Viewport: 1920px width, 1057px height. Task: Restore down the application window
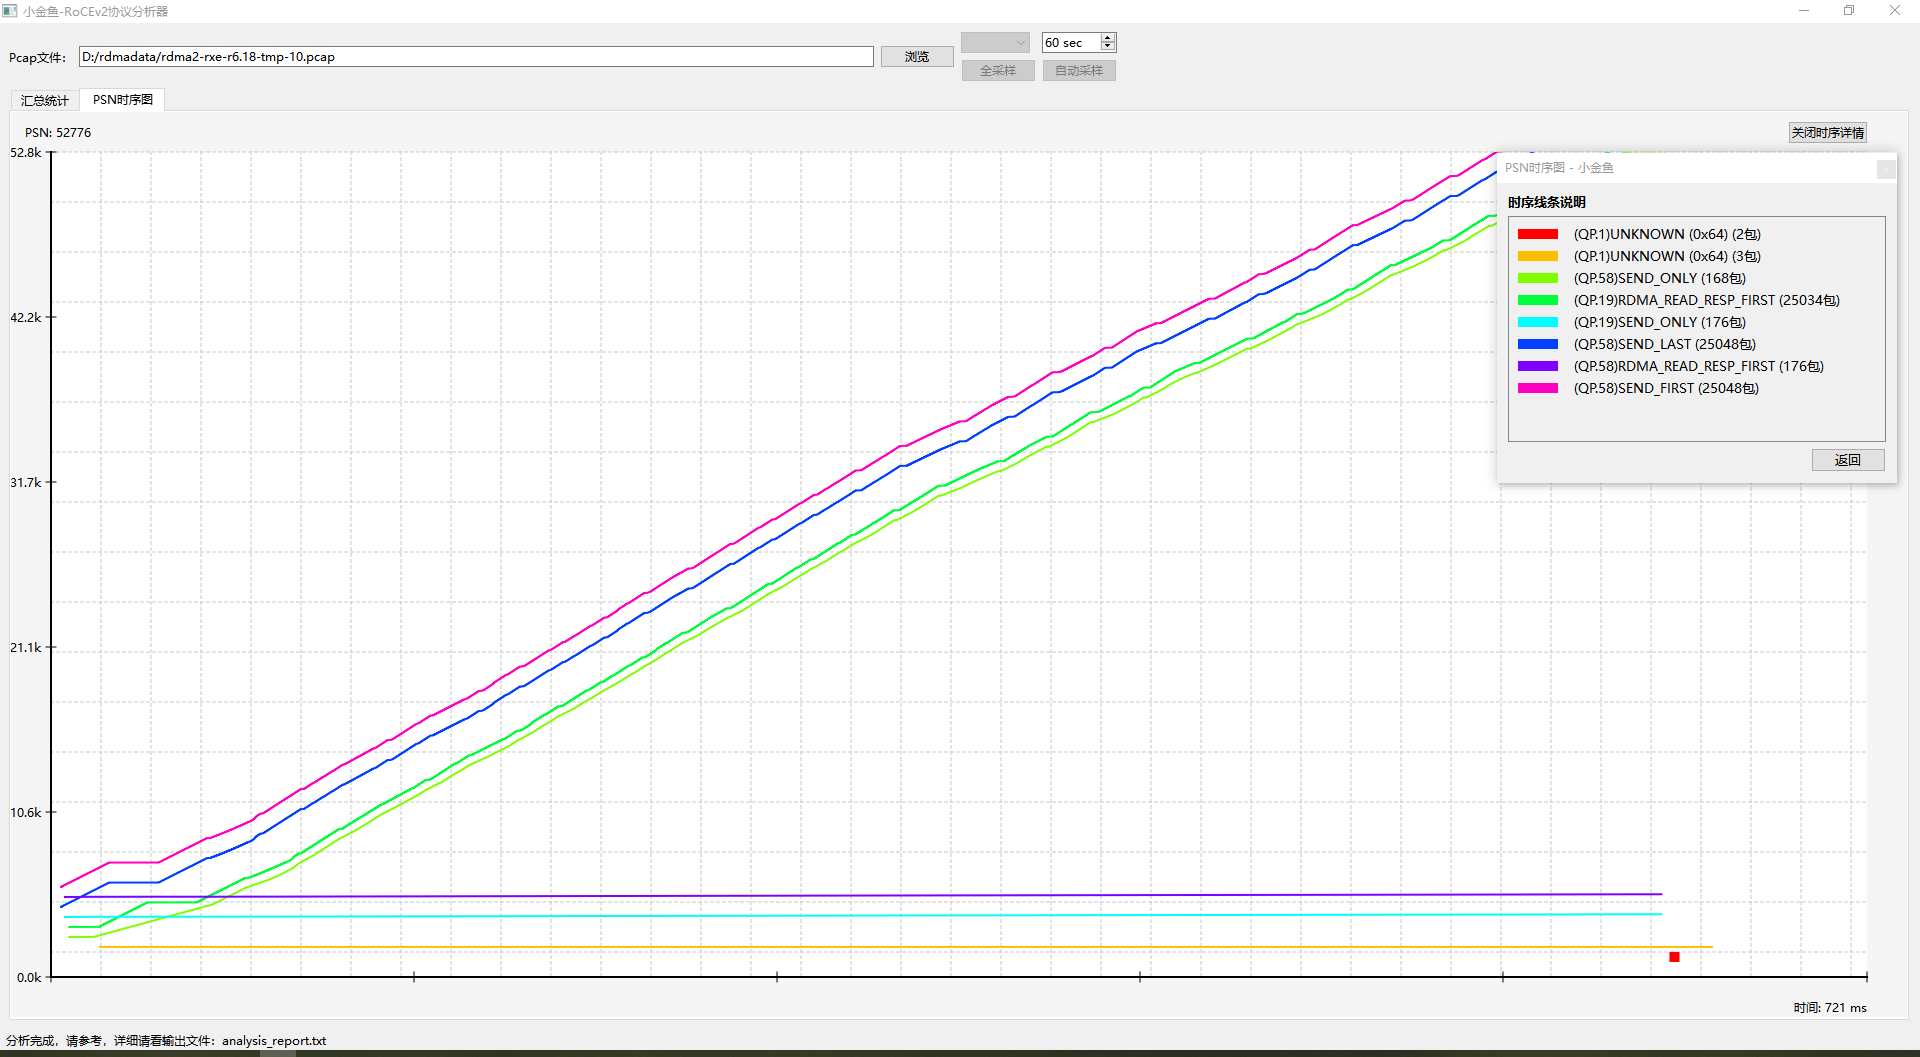click(1849, 11)
